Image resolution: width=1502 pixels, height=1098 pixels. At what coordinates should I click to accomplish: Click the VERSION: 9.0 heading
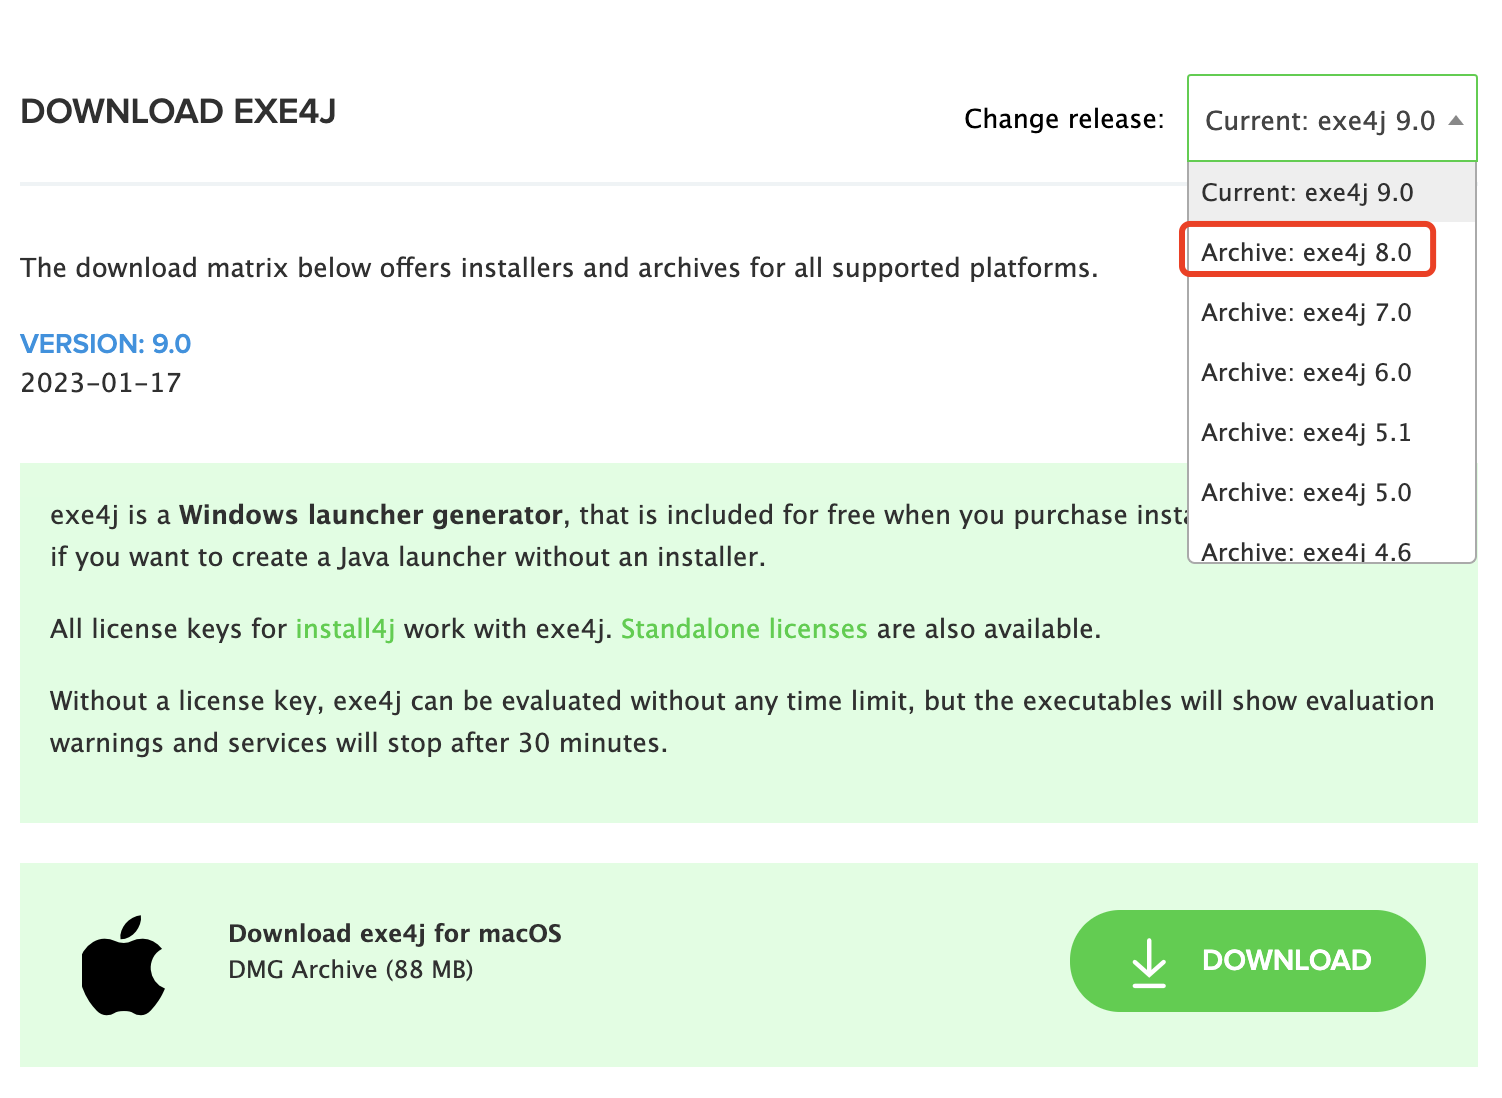(106, 344)
